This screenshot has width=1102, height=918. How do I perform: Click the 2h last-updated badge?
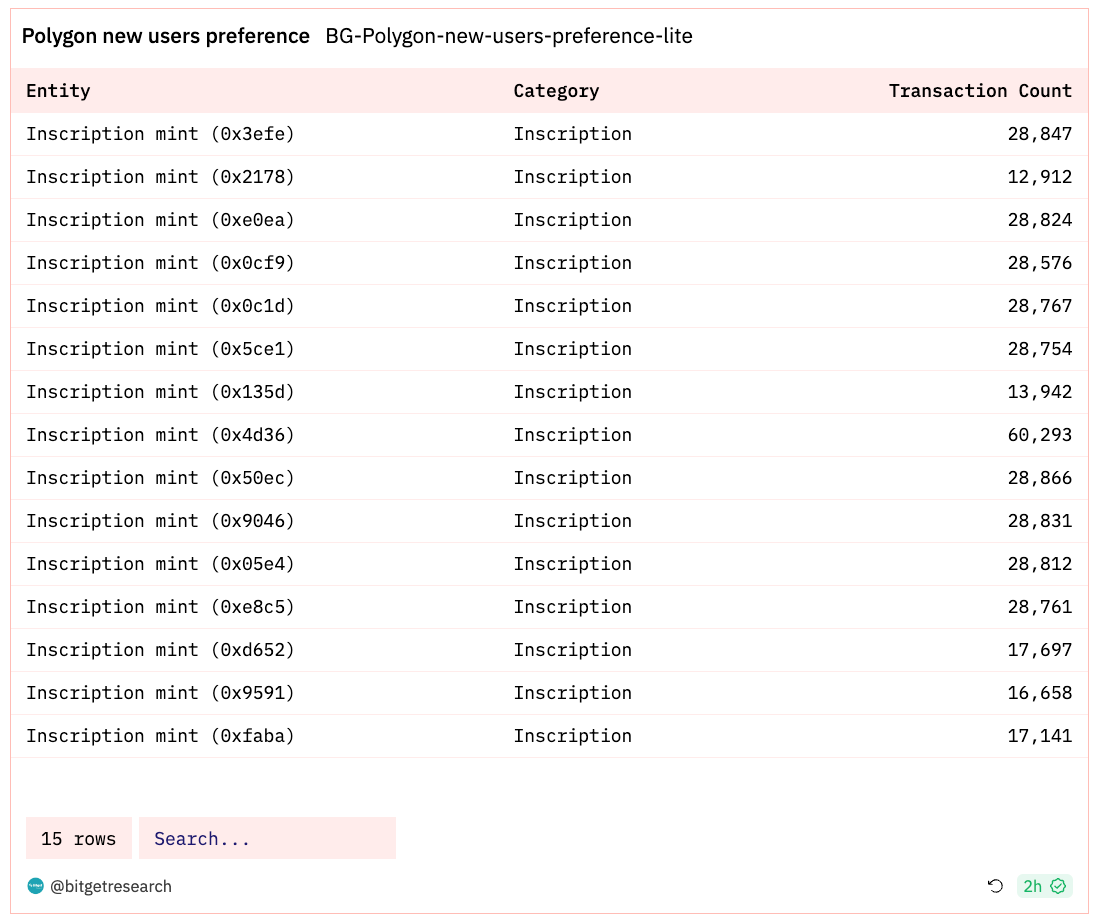pyautogui.click(x=1044, y=886)
